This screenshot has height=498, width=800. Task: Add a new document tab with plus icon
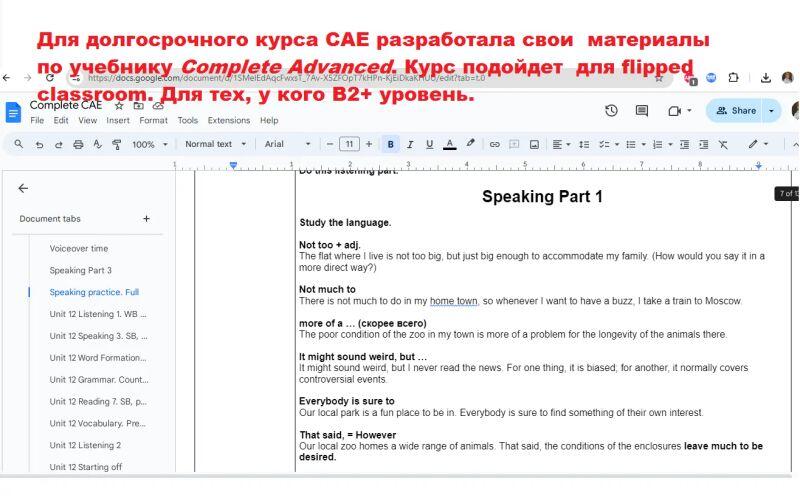pyautogui.click(x=146, y=219)
